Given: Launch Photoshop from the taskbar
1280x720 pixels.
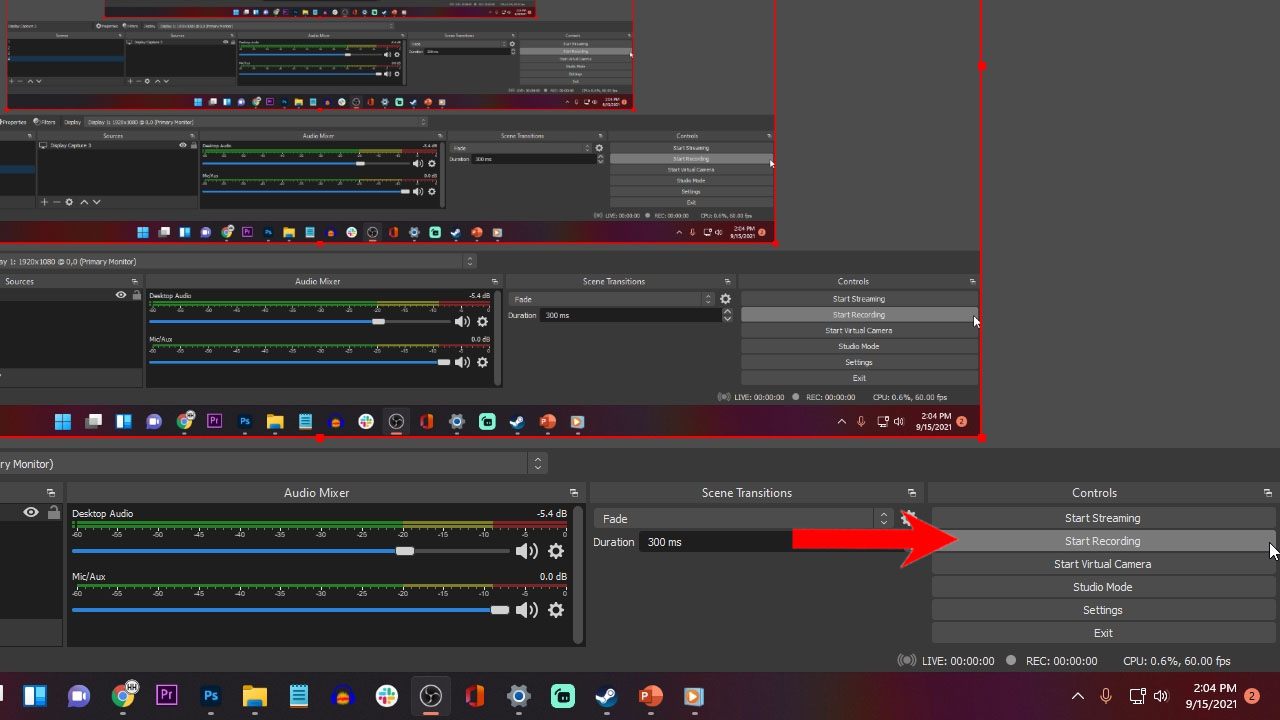Looking at the screenshot, I should pyautogui.click(x=211, y=695).
